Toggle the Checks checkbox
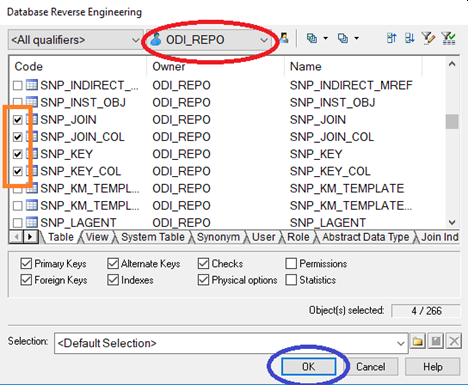The height and width of the screenshot is (385, 468). coord(203,263)
